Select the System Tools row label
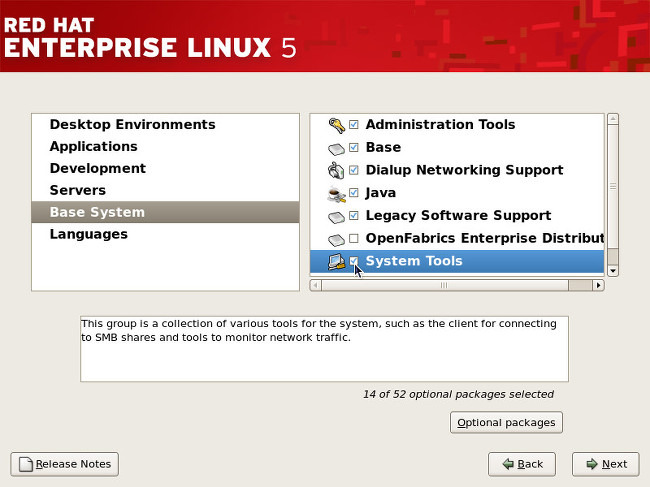Screen dimensions: 650x487 (x=414, y=261)
